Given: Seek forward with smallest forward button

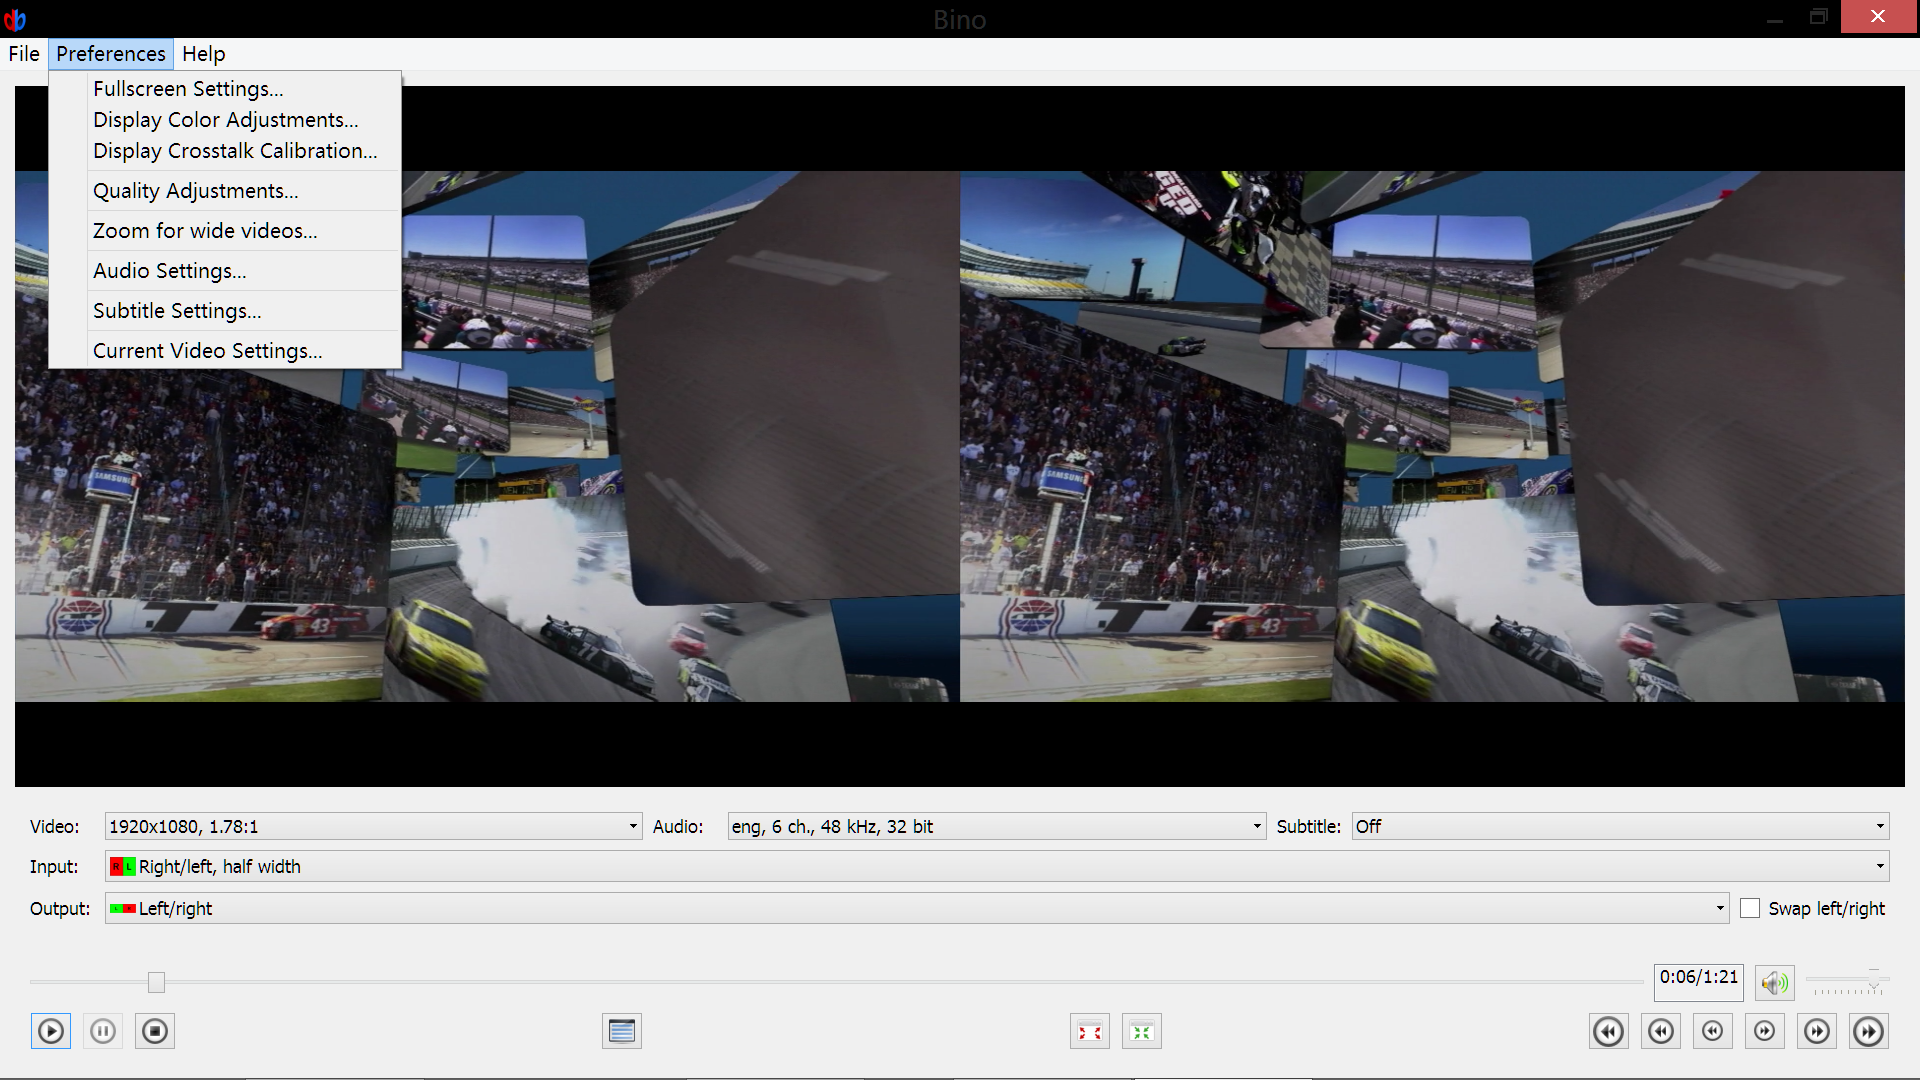Looking at the screenshot, I should (1765, 1031).
